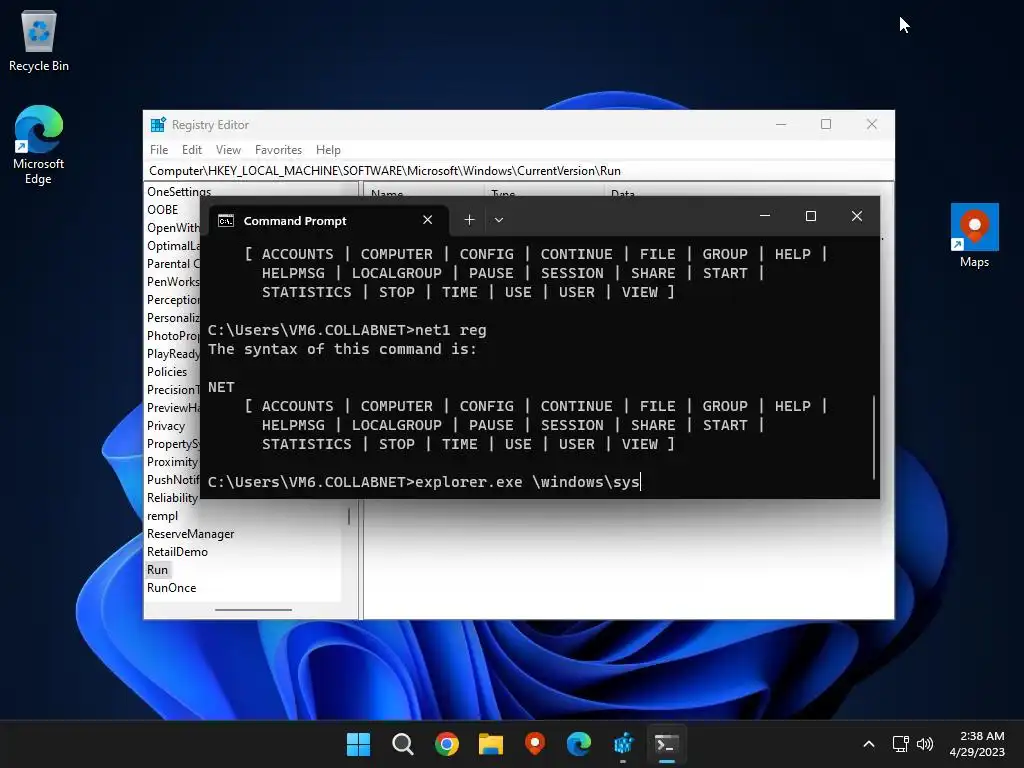Select the PlayReady key in tree
This screenshot has height=768, width=1024.
(172, 353)
